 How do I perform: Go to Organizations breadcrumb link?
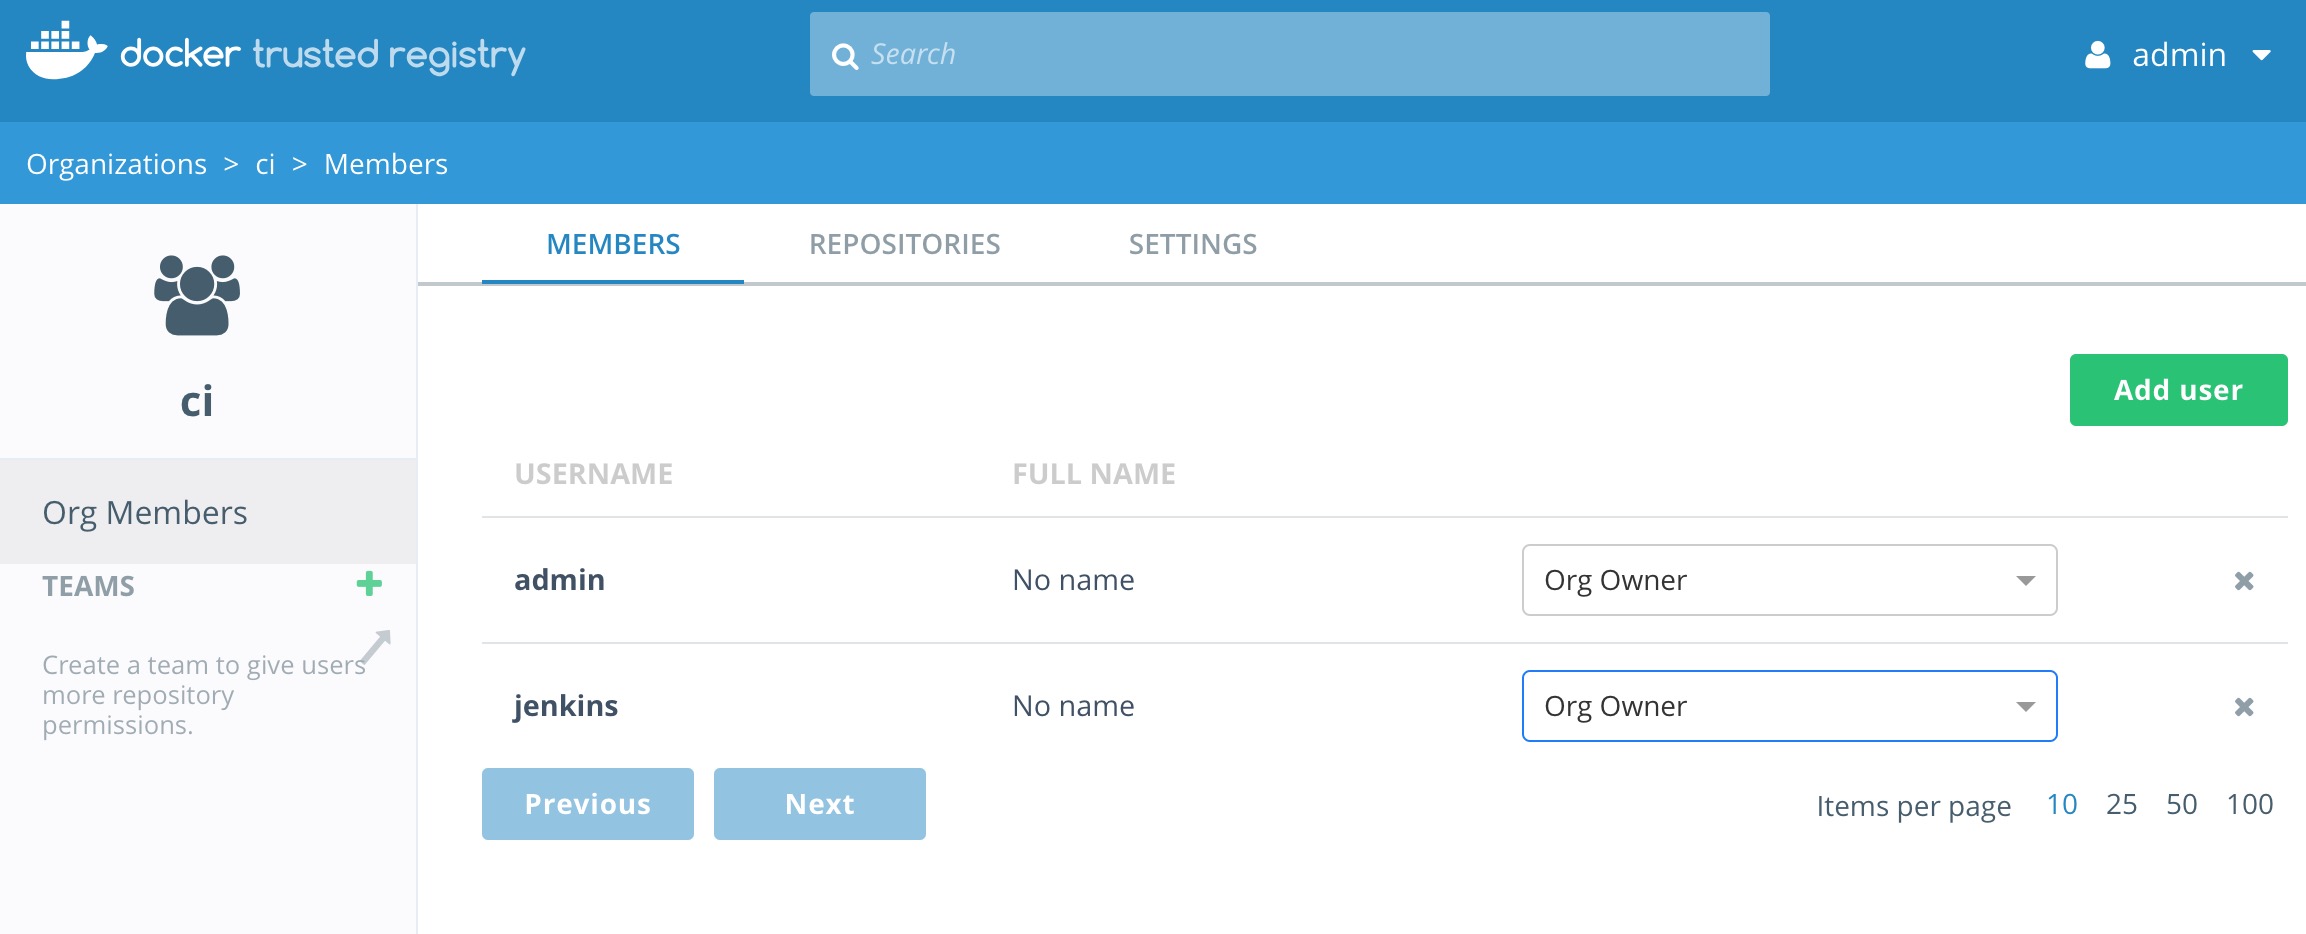click(x=117, y=164)
